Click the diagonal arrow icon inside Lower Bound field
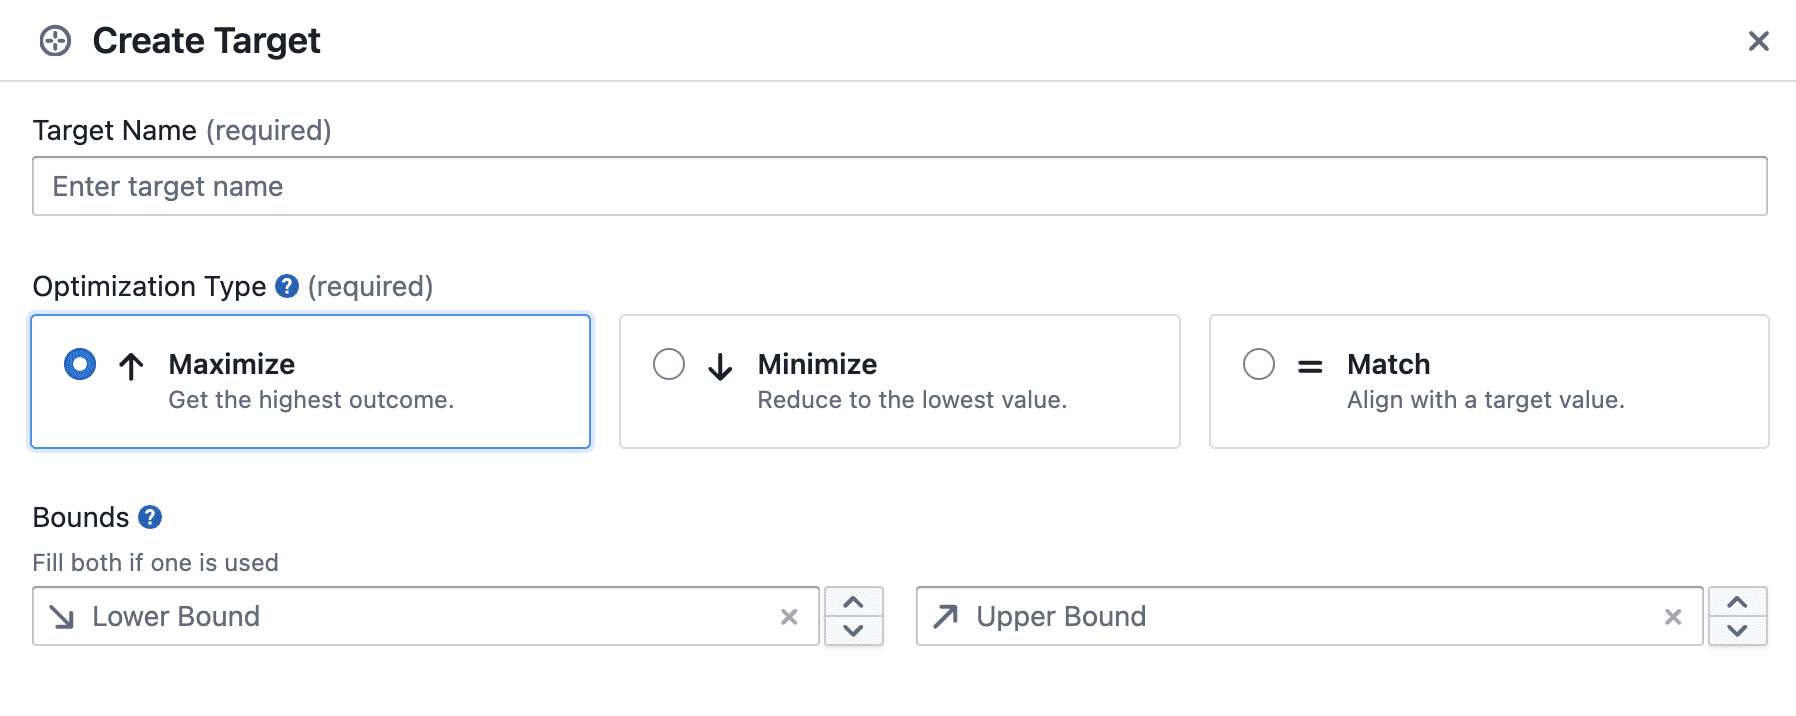1796x716 pixels. pos(62,617)
